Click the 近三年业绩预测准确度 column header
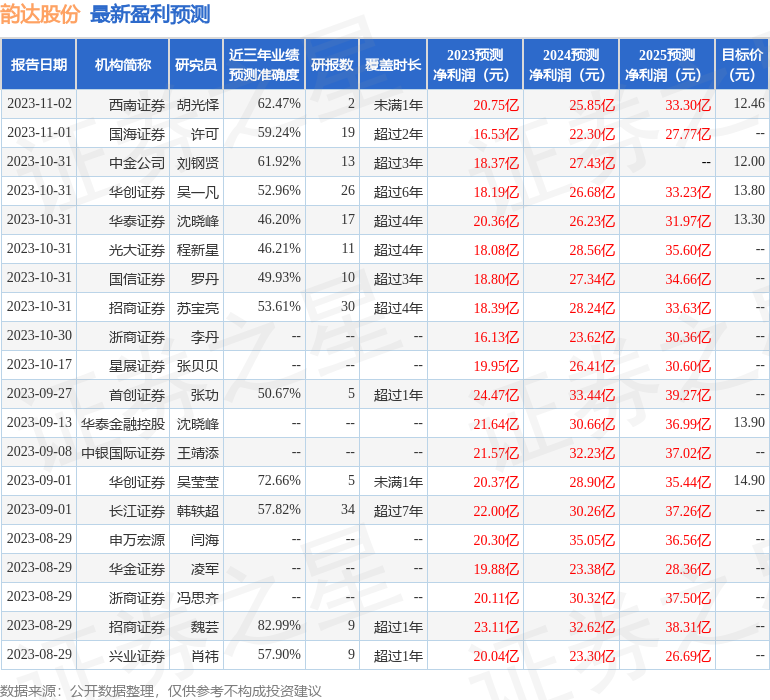This screenshot has height=700, width=770. click(x=264, y=64)
